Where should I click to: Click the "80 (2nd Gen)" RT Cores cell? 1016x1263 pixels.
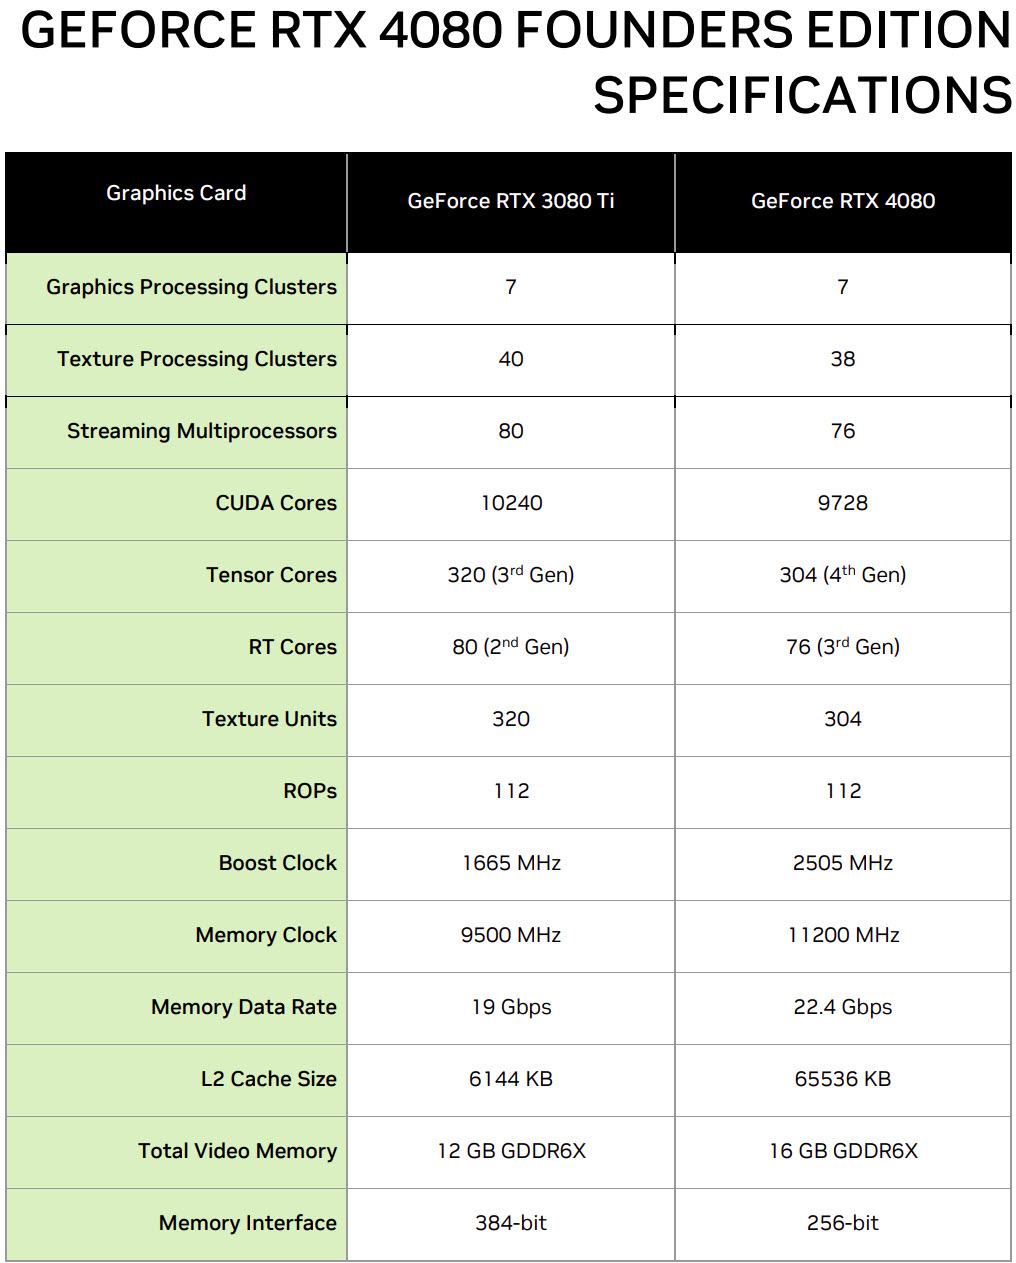(511, 647)
